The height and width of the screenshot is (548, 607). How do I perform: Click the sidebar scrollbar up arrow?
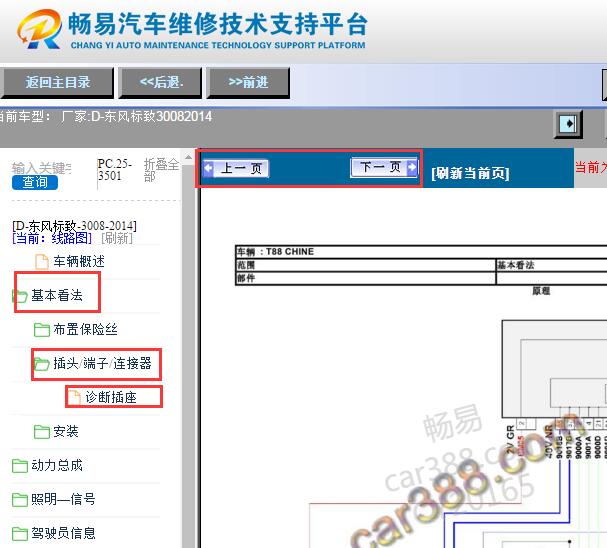coord(188,157)
